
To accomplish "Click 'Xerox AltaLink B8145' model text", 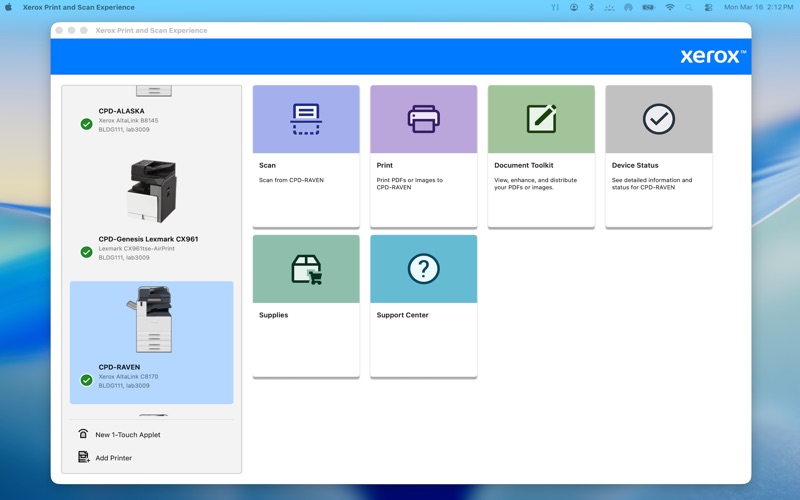I will click(128, 120).
